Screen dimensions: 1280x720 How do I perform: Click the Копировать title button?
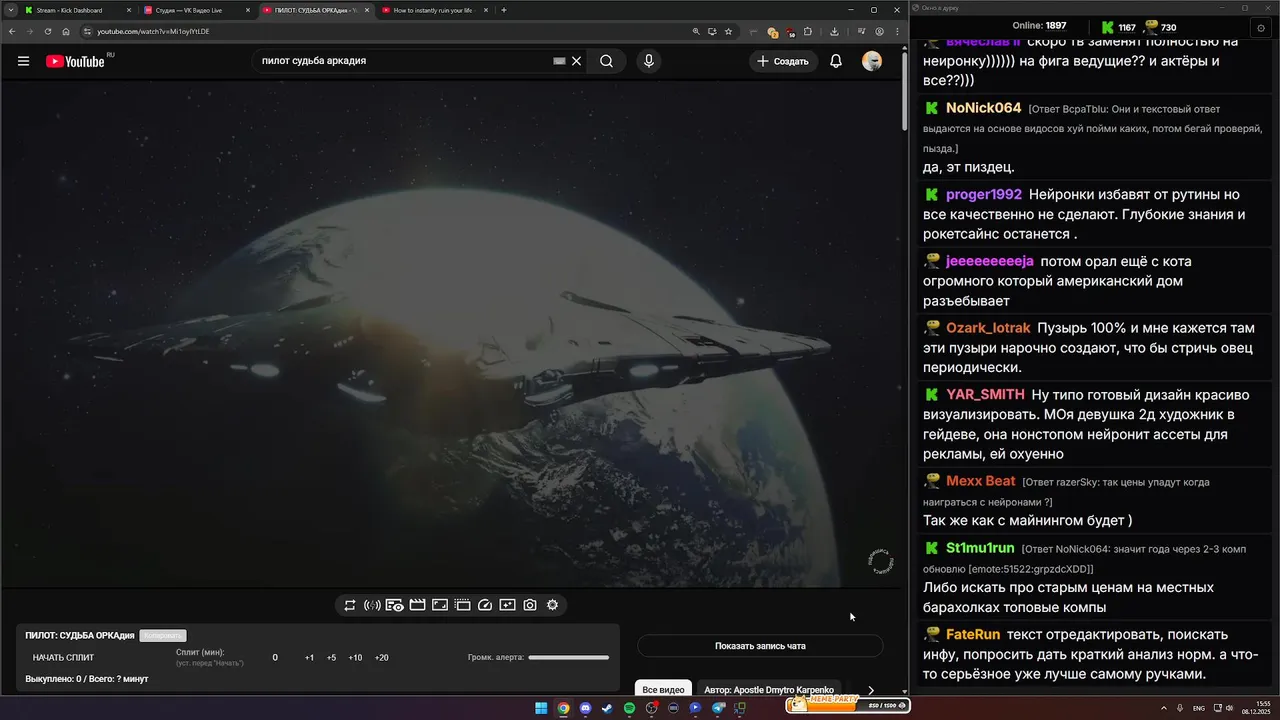point(162,636)
